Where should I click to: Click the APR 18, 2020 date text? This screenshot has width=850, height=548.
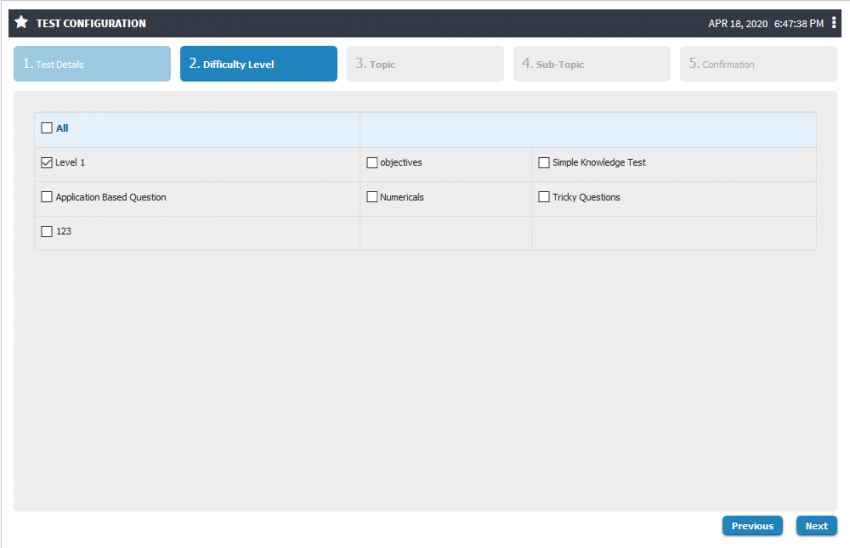[738, 24]
